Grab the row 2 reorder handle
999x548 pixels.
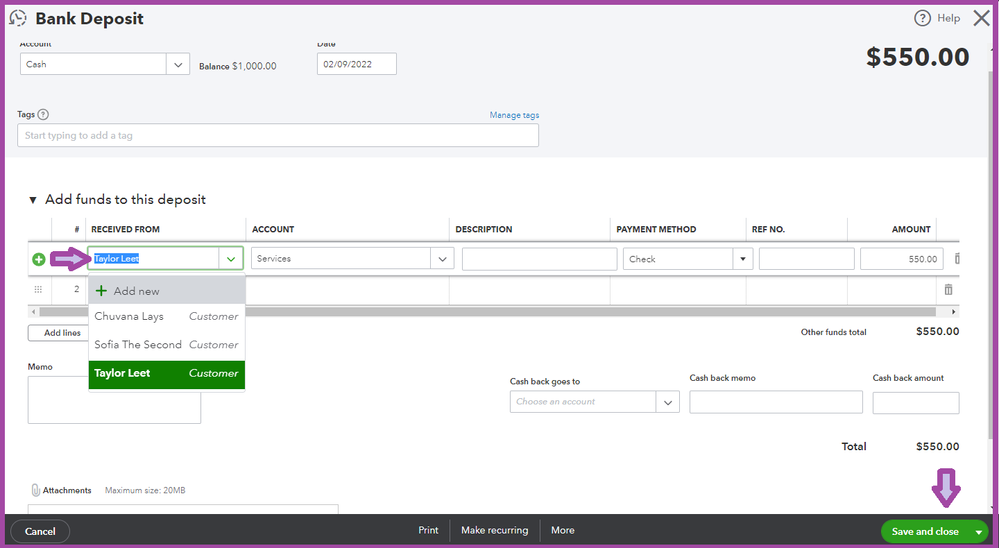click(x=38, y=289)
